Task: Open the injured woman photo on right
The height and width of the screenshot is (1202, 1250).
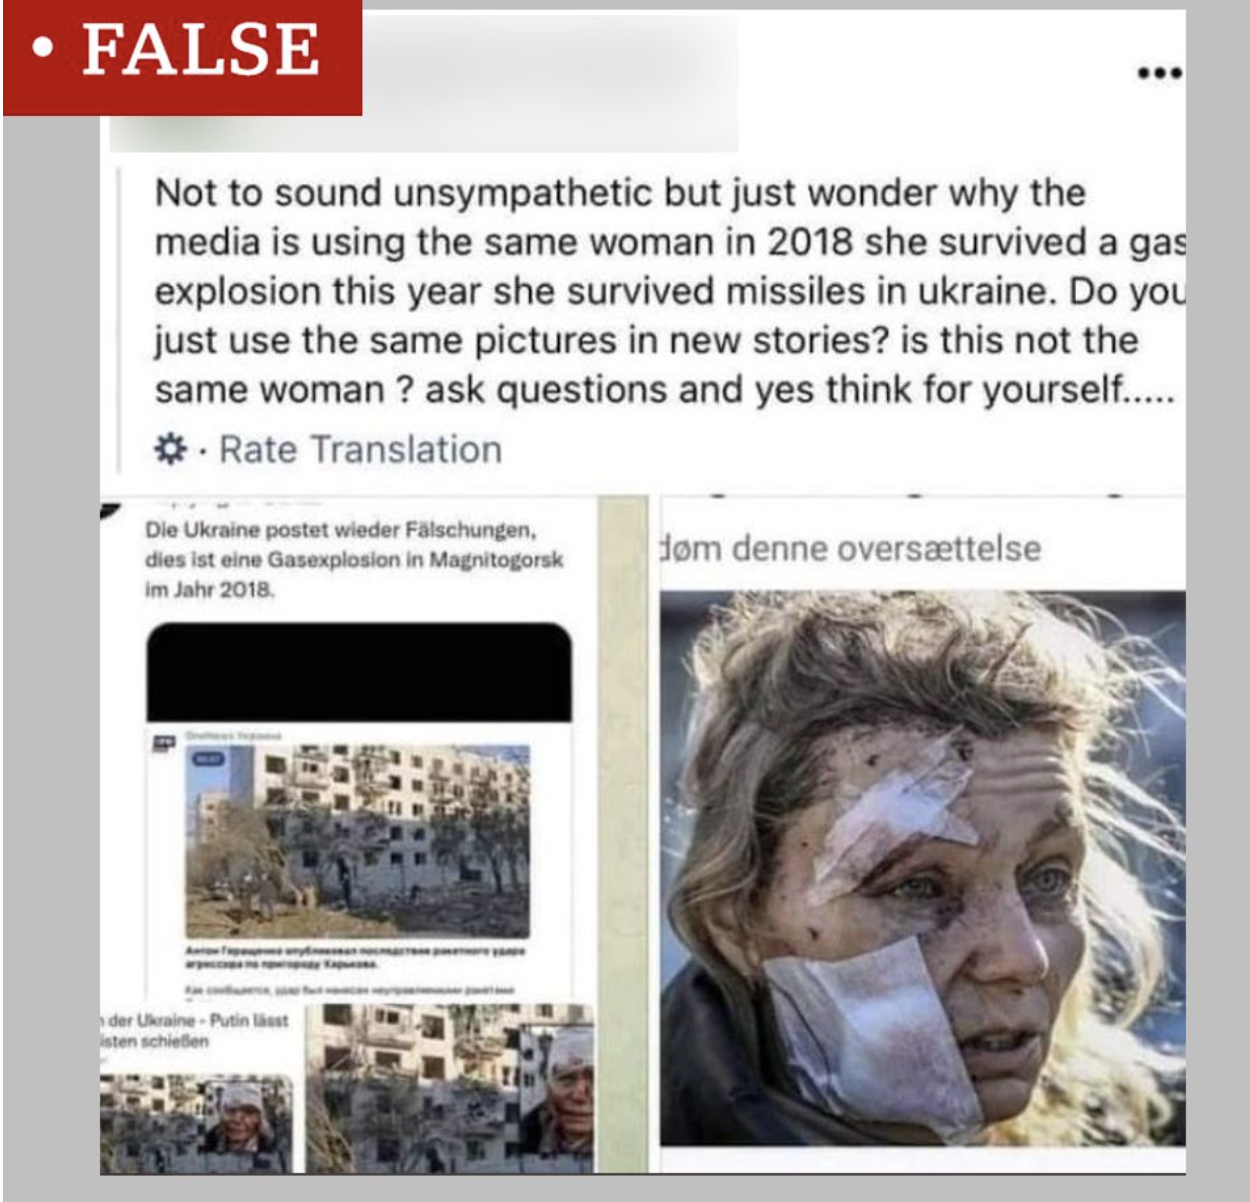Action: 922,868
